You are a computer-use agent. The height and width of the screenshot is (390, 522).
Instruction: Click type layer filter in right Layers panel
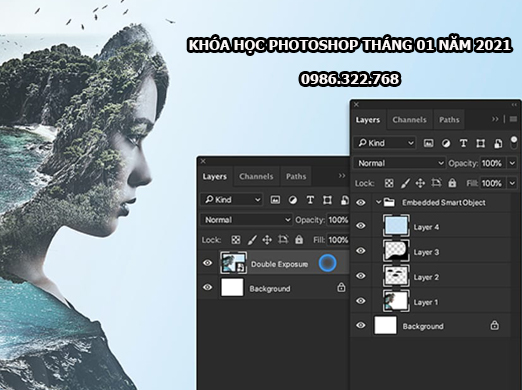pos(463,143)
